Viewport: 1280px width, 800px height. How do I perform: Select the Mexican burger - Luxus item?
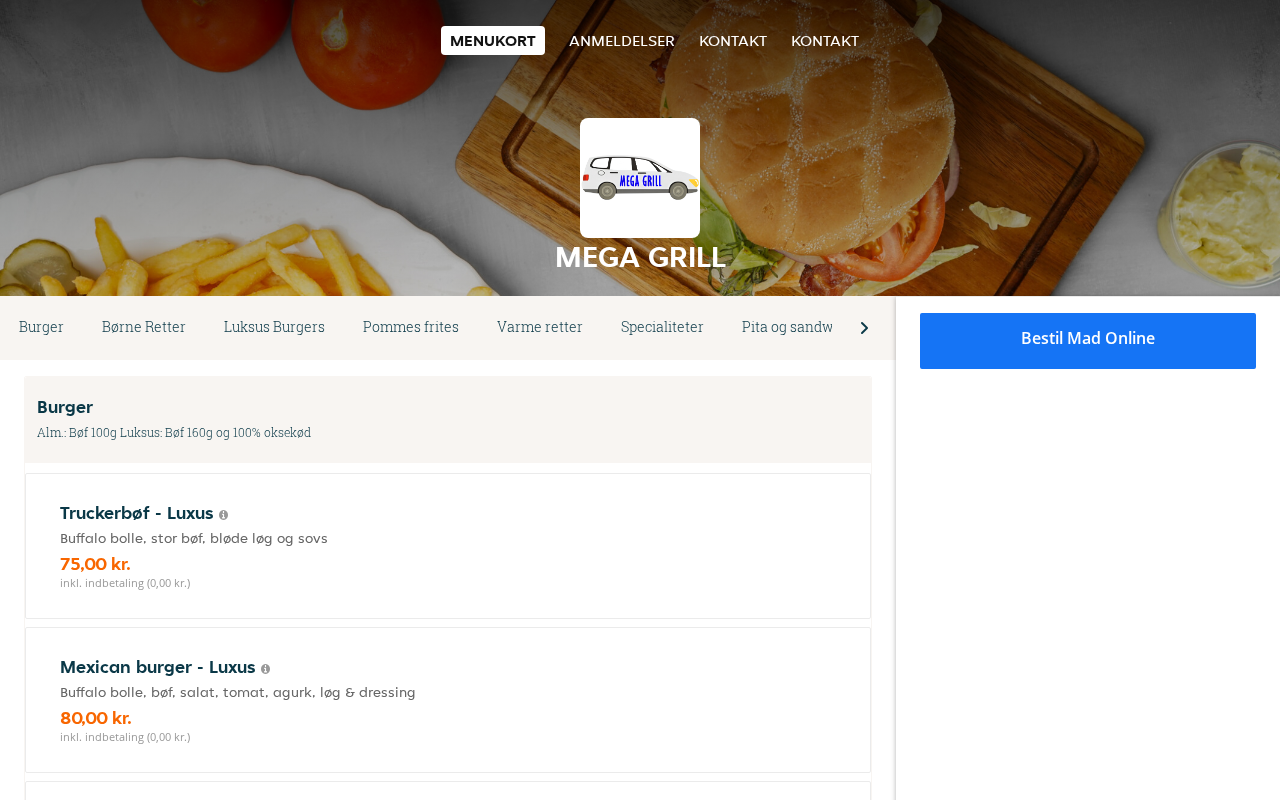[x=448, y=700]
